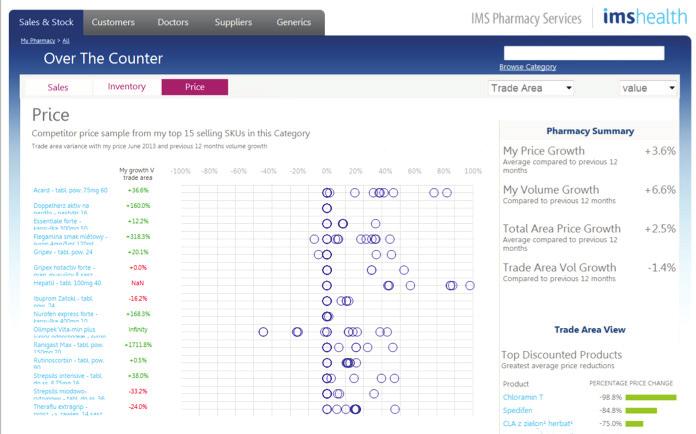The height and width of the screenshot is (434, 696).
Task: Click the My Price Growth +3.6% value
Action: (x=660, y=151)
